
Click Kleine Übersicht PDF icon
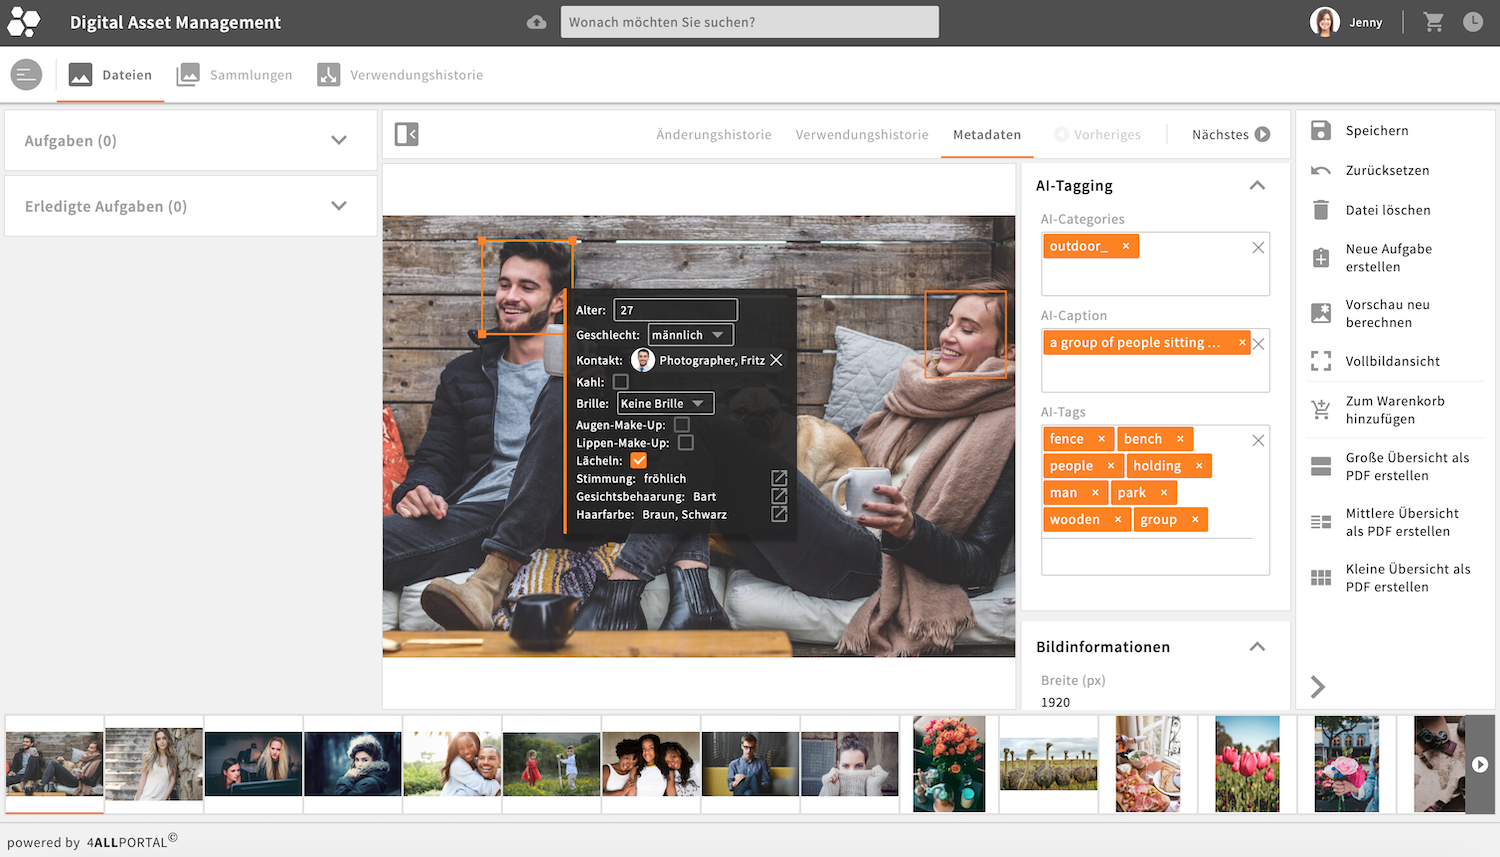pos(1321,578)
